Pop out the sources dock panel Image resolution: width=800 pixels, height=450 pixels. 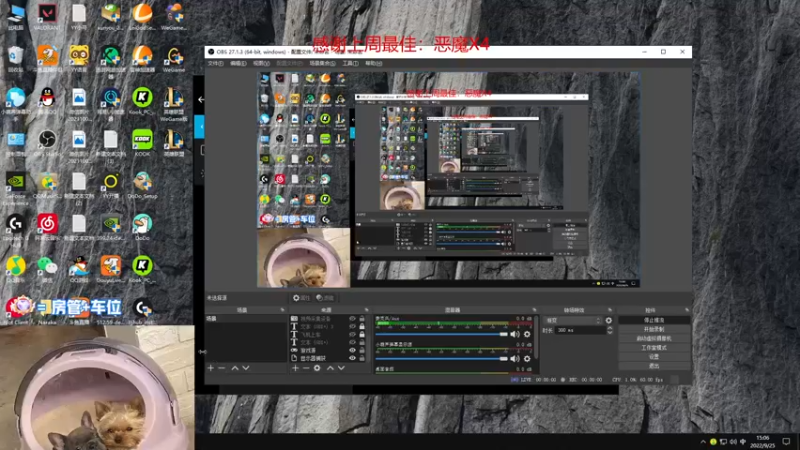pos(366,310)
